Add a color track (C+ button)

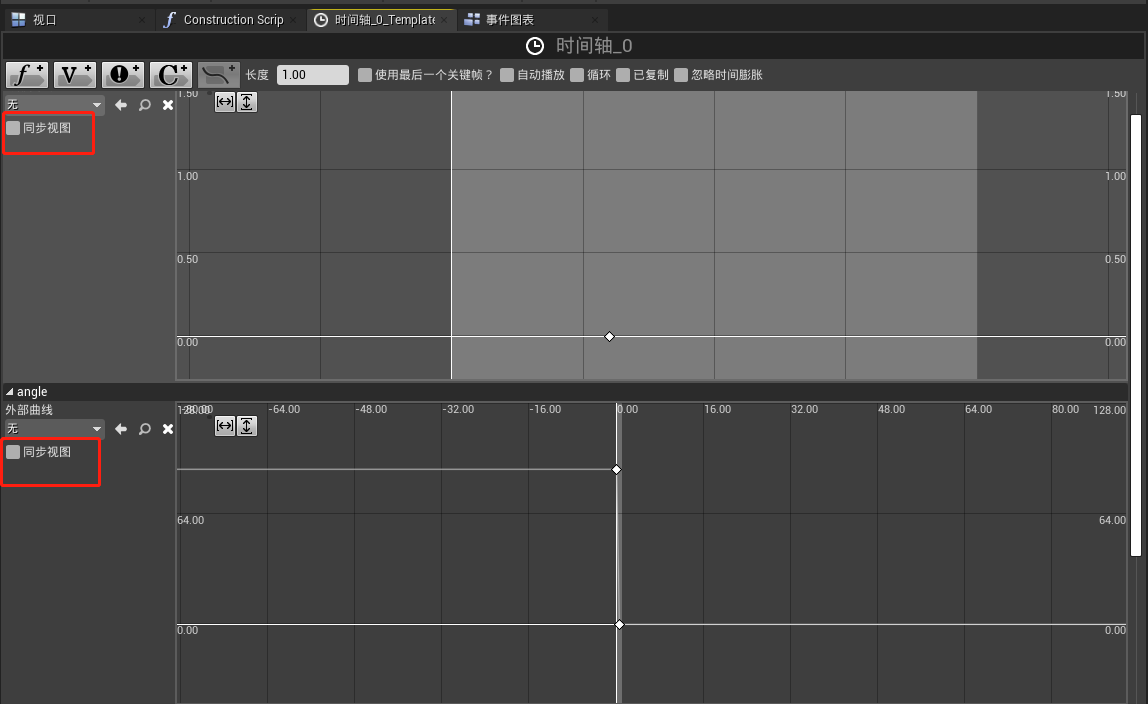point(171,75)
